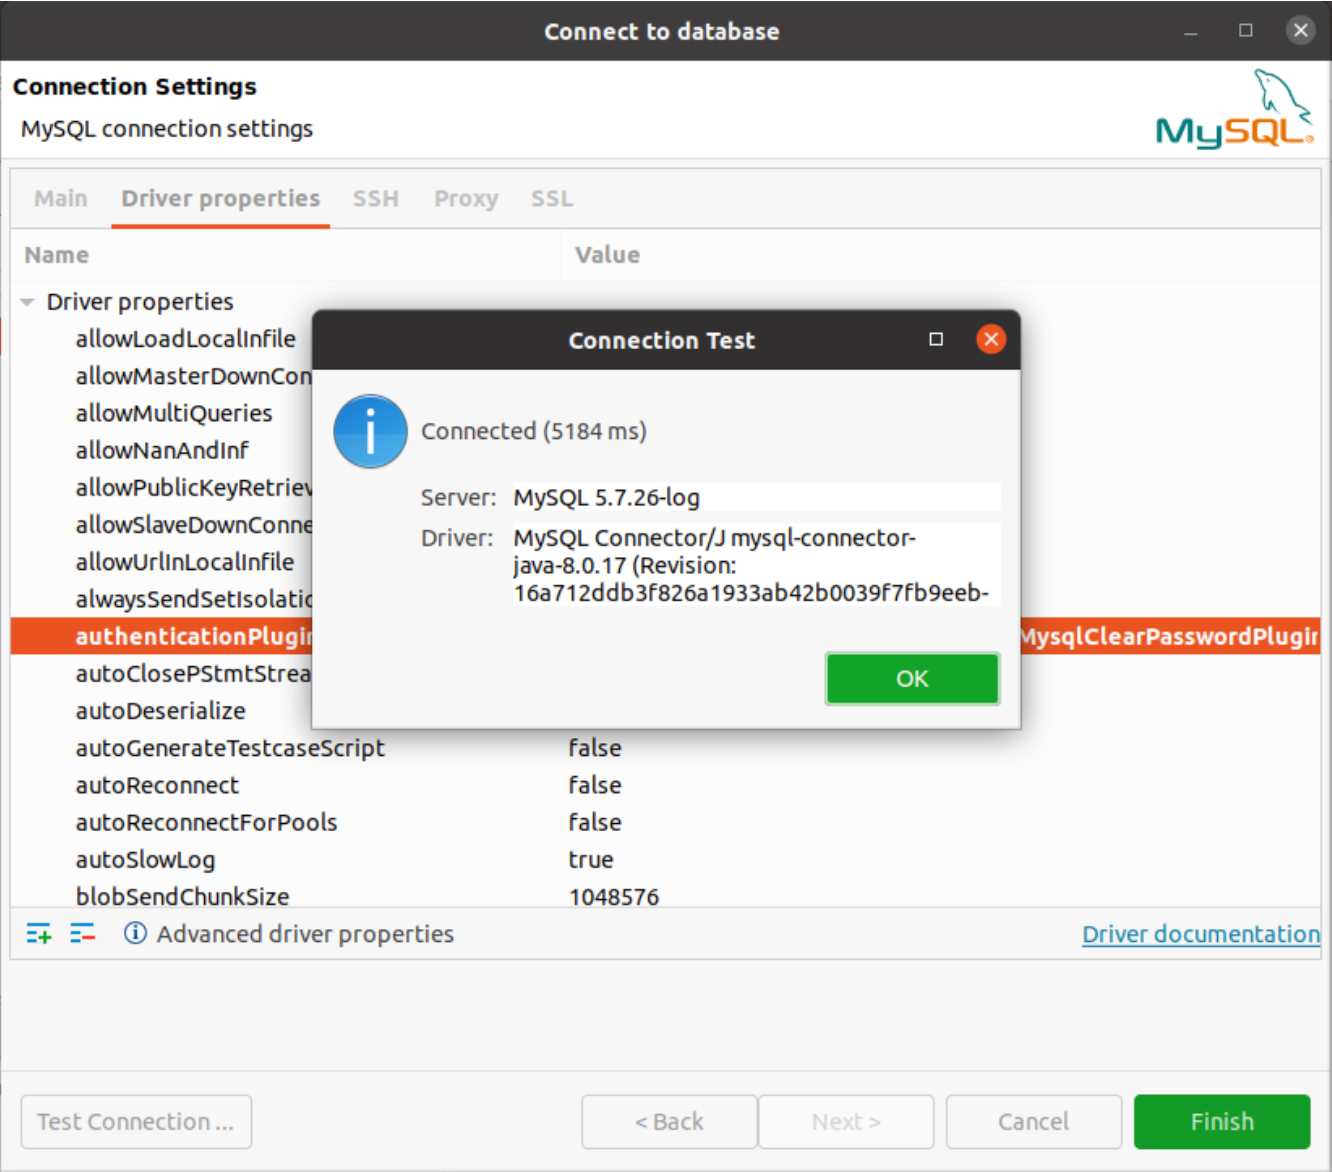
Task: Switch to the Main tab
Action: click(61, 199)
